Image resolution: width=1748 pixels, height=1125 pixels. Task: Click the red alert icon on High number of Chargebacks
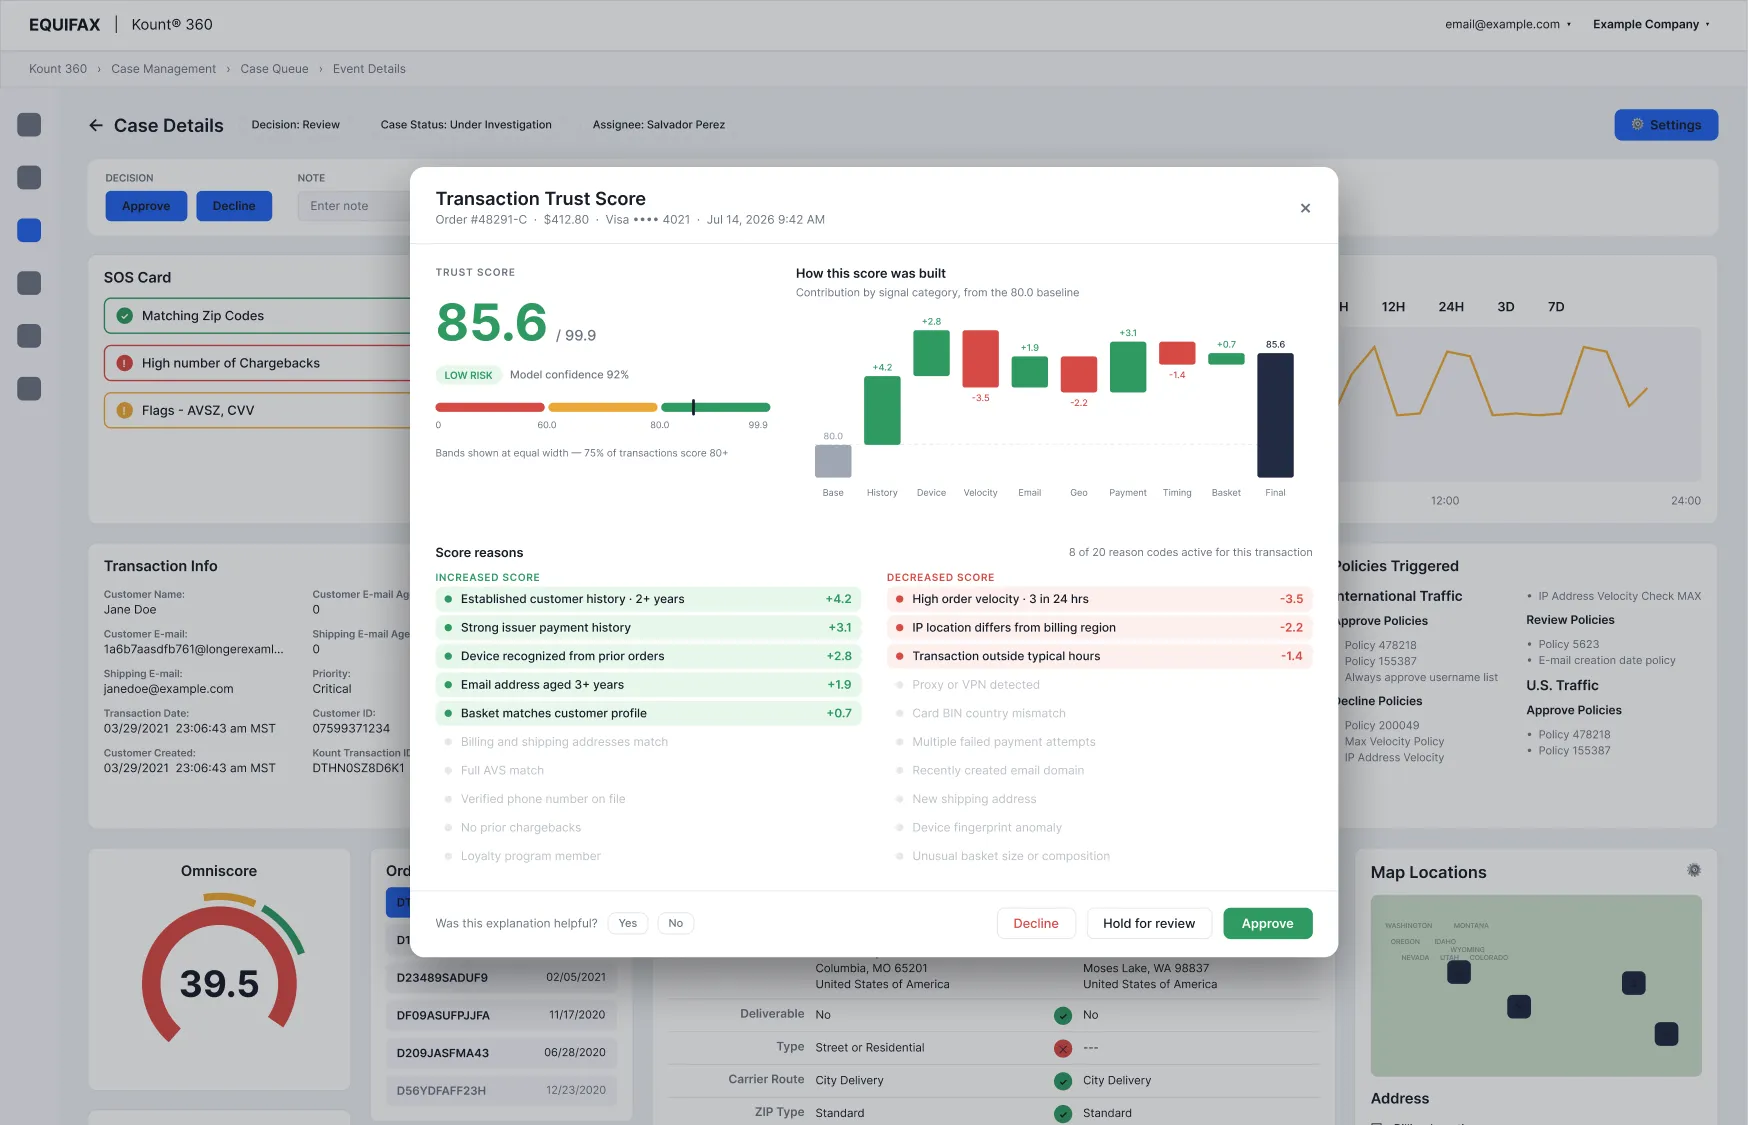click(125, 363)
